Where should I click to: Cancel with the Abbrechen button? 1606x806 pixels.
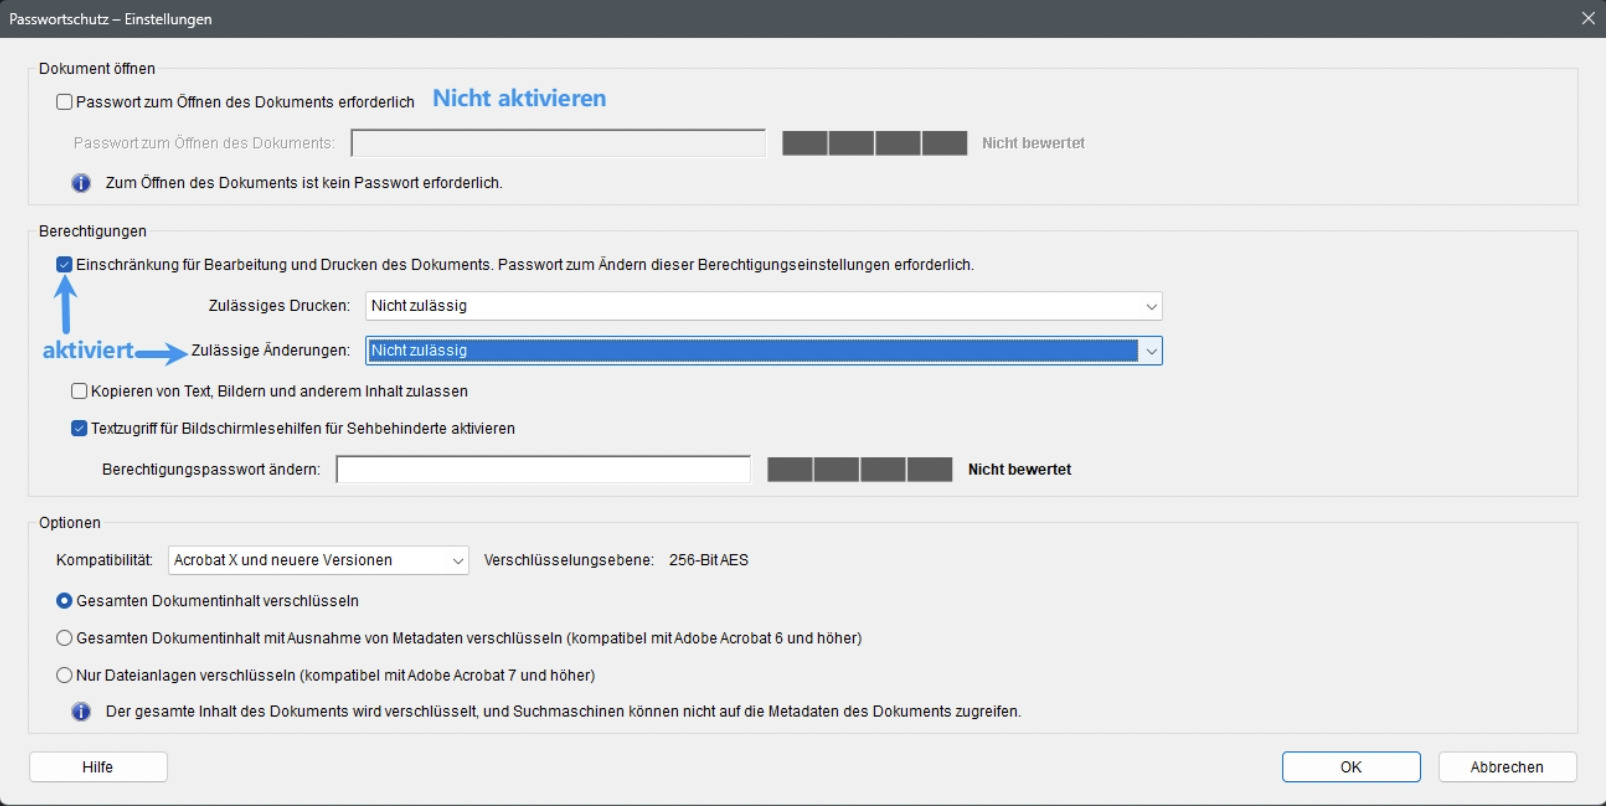[1507, 767]
